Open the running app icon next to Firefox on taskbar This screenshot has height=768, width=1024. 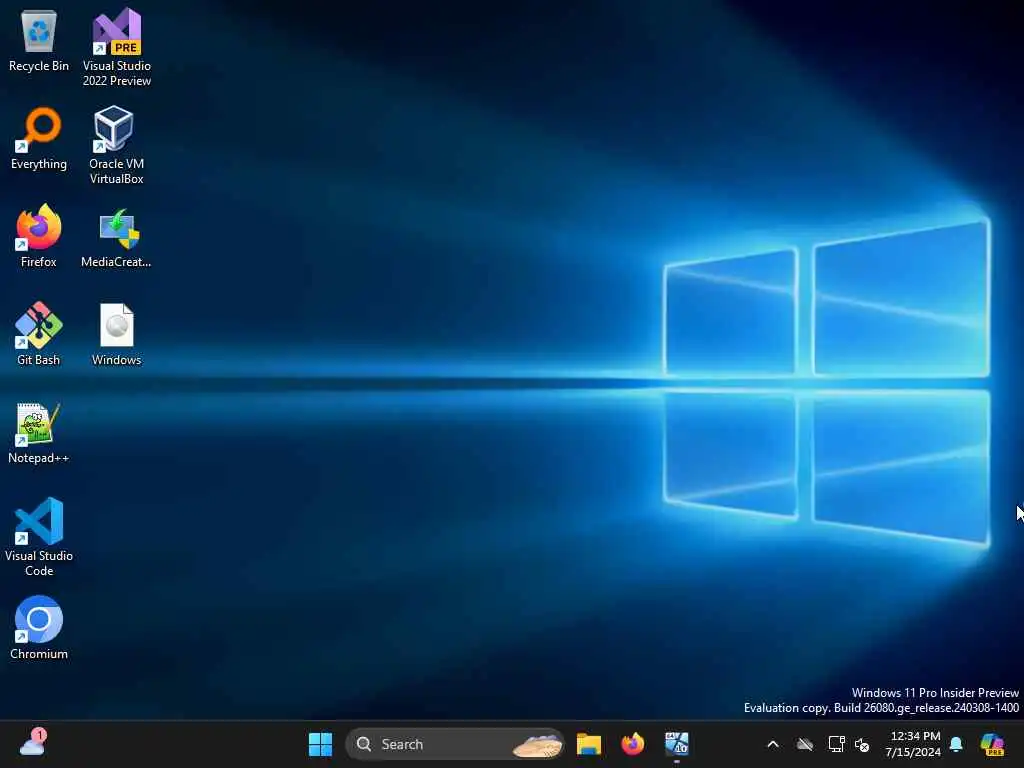(x=677, y=744)
